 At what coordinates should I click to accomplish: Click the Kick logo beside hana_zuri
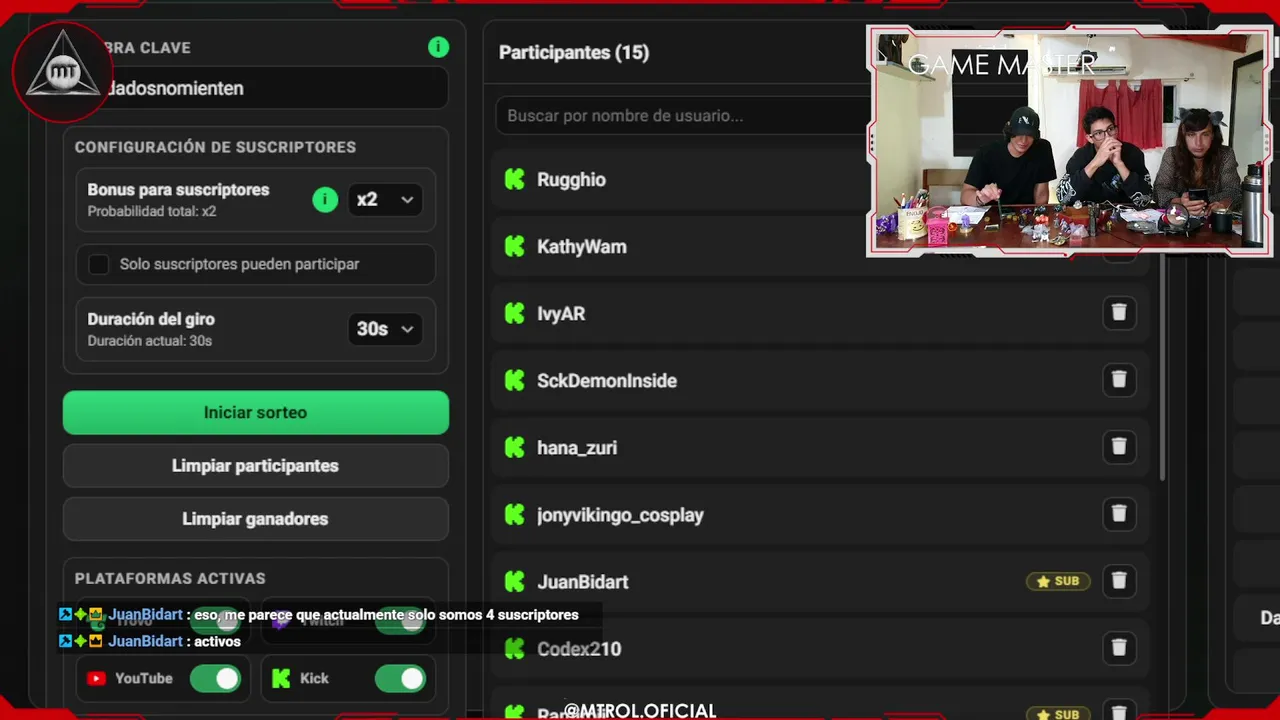(514, 447)
